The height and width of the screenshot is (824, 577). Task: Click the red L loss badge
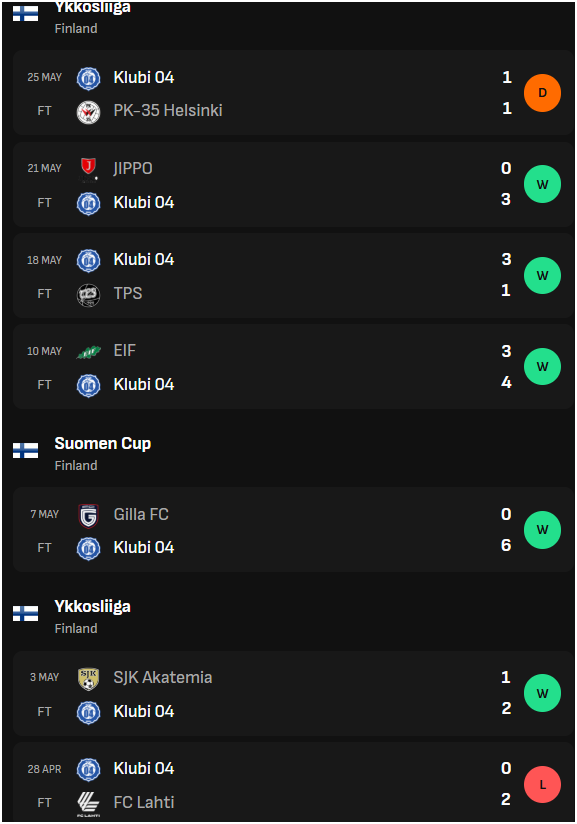click(x=542, y=785)
